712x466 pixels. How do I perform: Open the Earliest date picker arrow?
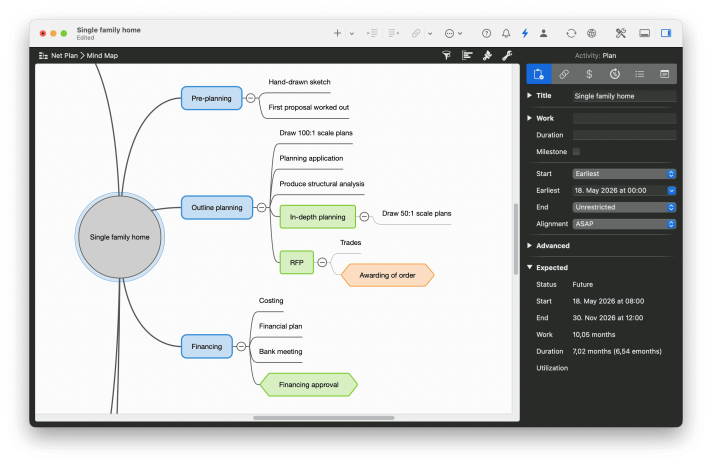(672, 190)
